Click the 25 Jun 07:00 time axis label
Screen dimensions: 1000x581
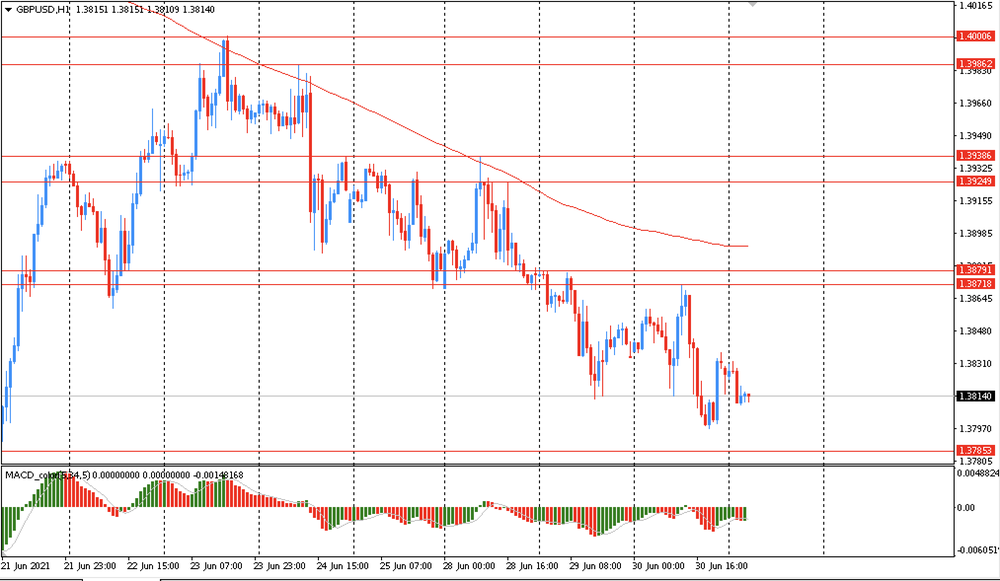pyautogui.click(x=406, y=566)
